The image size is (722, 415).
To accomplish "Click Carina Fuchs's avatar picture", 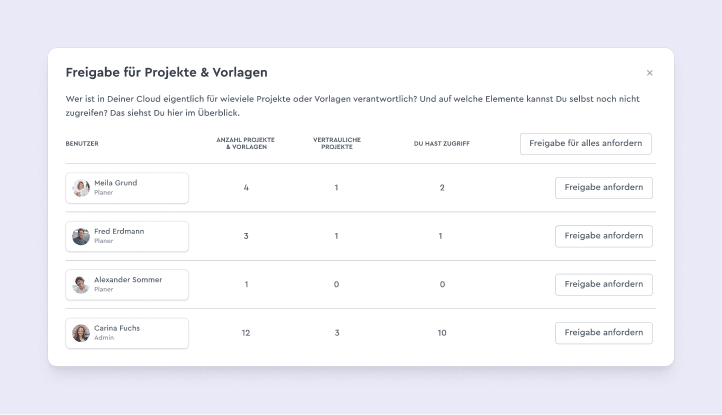I will pyautogui.click(x=81, y=333).
